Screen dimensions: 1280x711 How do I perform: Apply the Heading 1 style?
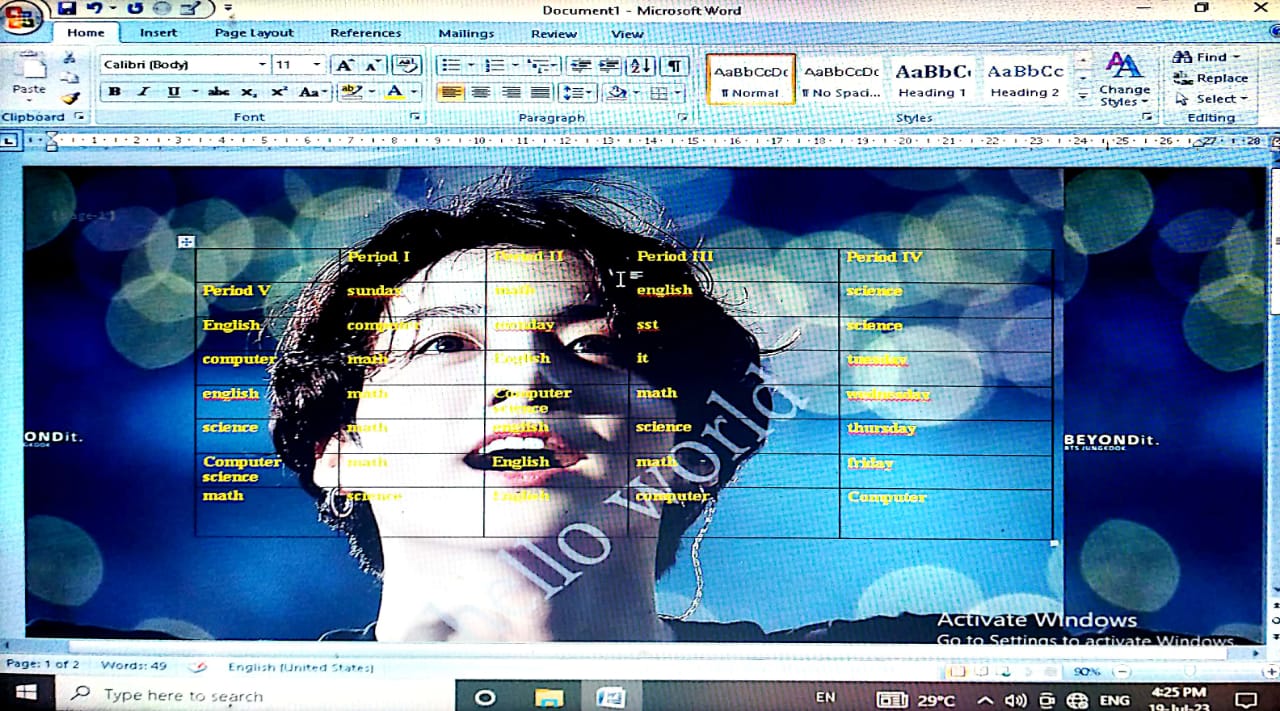pos(932,80)
